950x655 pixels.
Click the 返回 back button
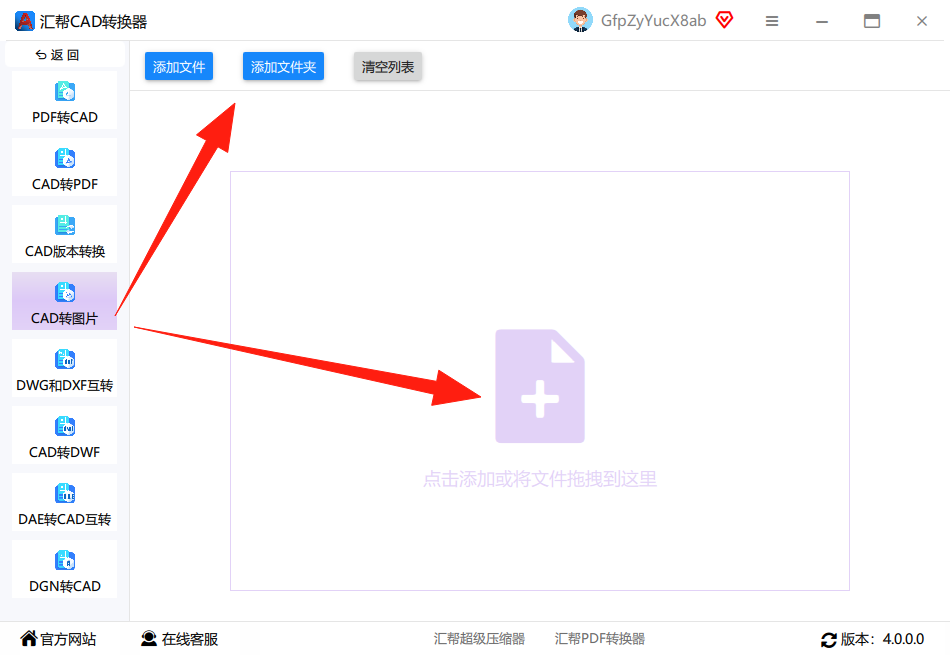tap(57, 55)
